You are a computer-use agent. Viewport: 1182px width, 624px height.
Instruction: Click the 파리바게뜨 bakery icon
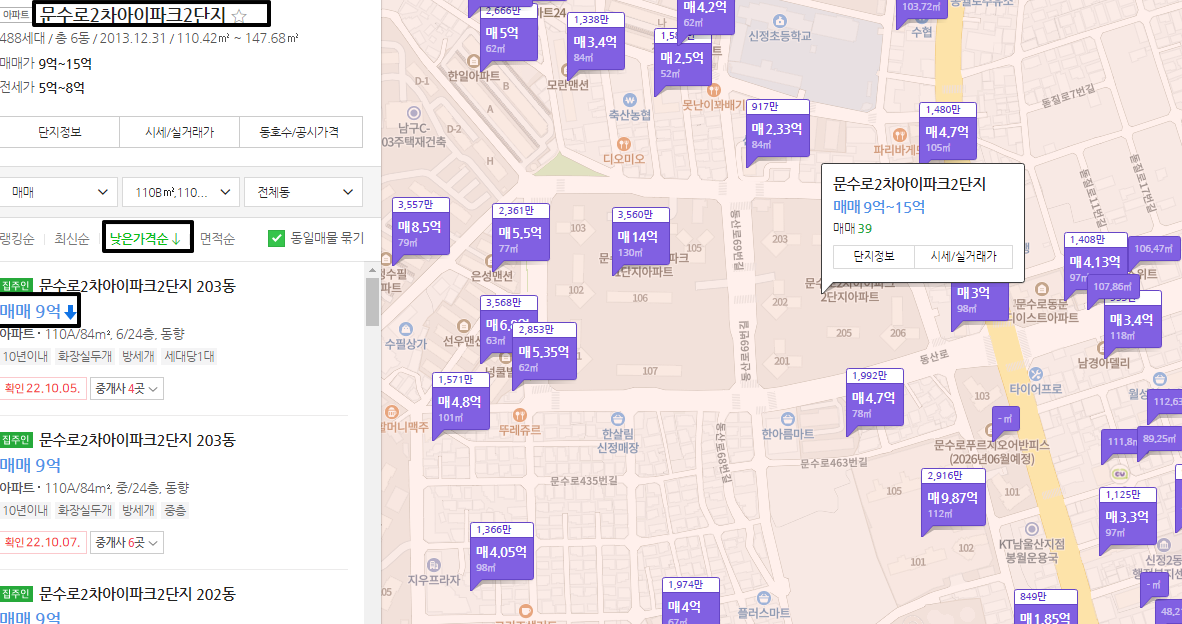tap(899, 135)
